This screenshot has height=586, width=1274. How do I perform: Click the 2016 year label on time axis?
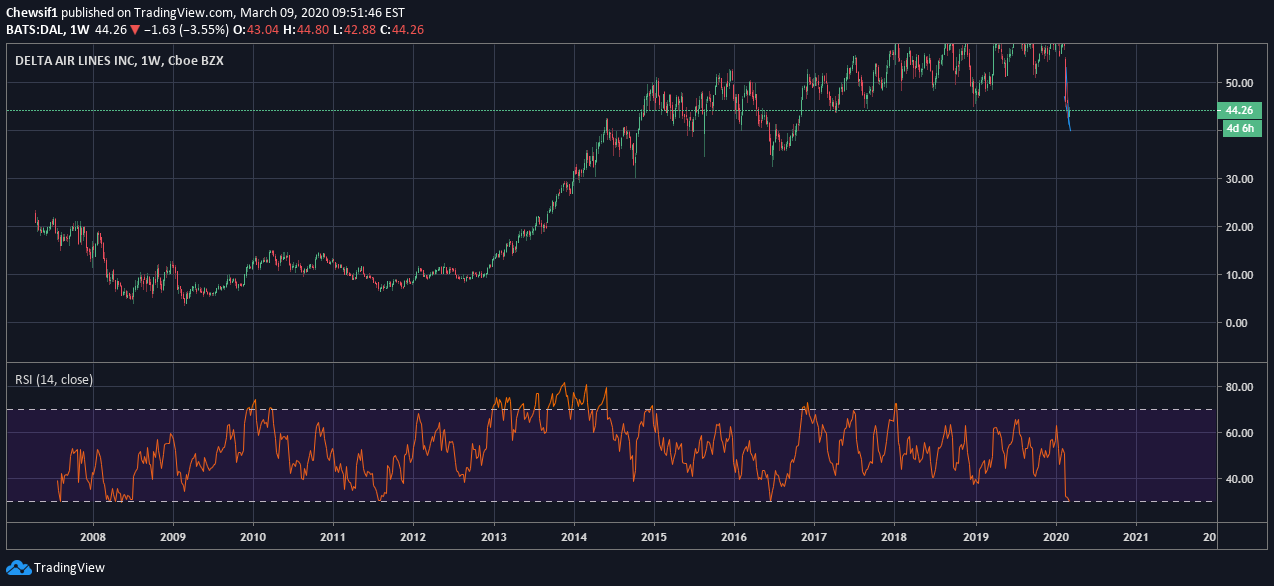[734, 537]
